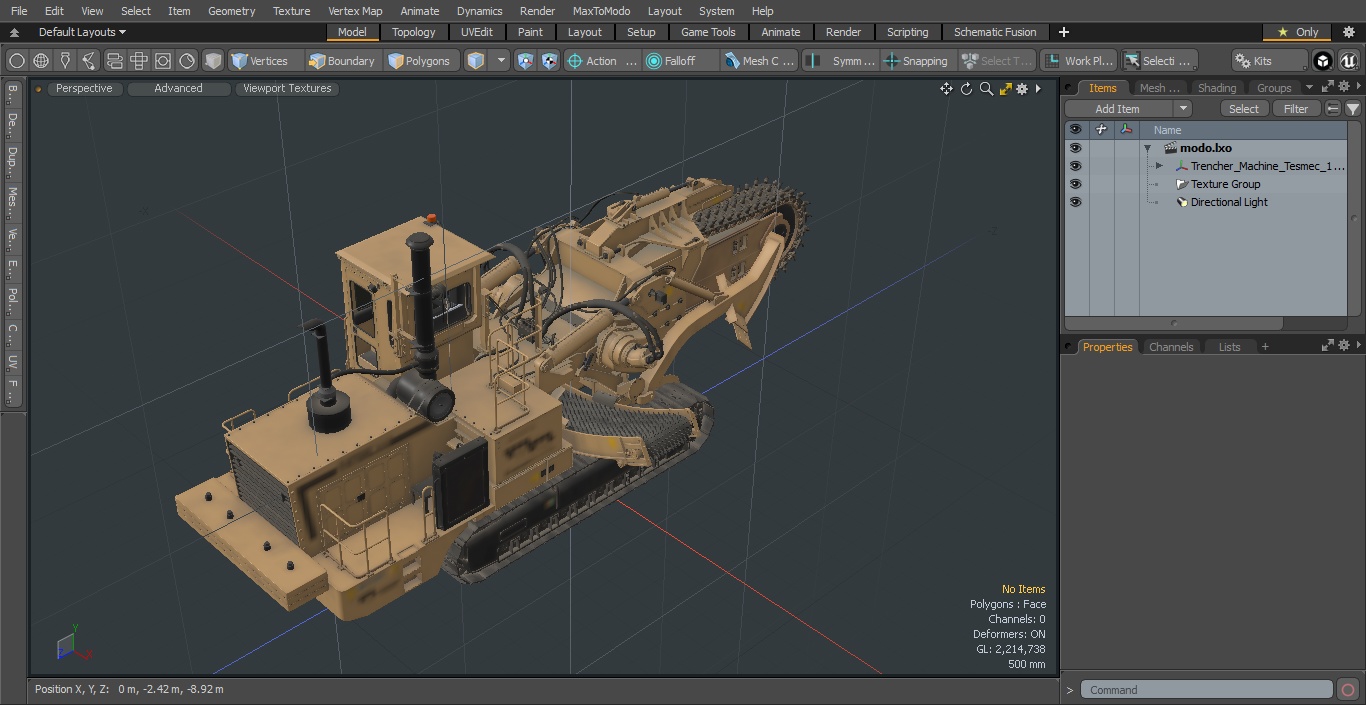Screen dimensions: 1366x705
Task: Switch to the Groups panel tab
Action: (x=1274, y=88)
